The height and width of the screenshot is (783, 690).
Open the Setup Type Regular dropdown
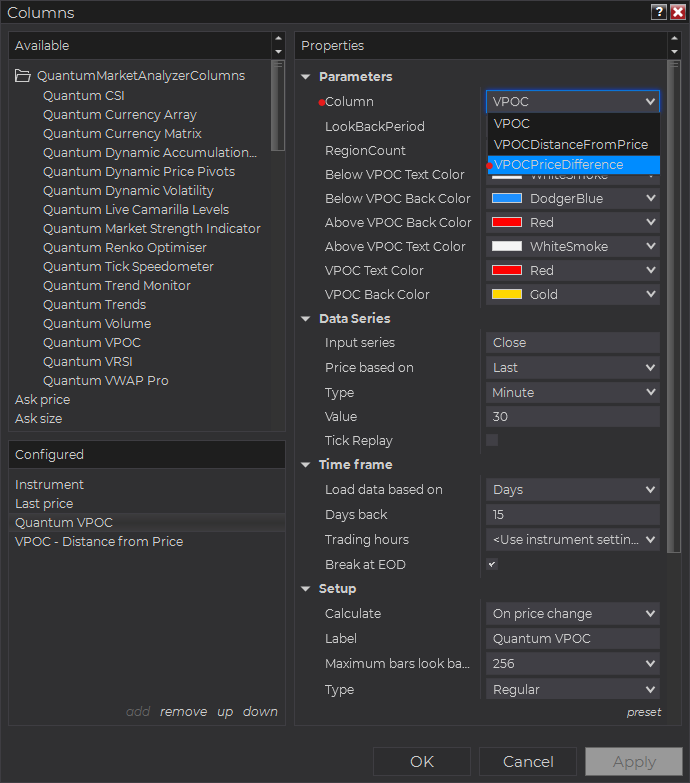[573, 690]
